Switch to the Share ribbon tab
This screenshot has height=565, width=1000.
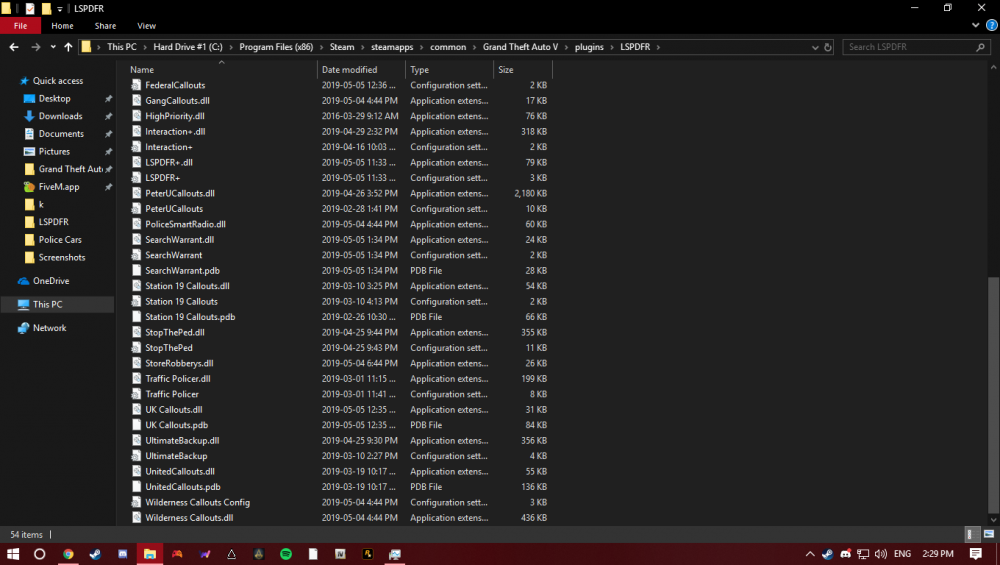point(105,26)
